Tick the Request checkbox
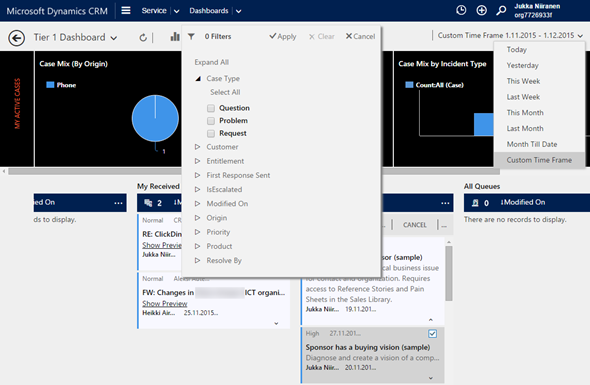The width and height of the screenshot is (590, 385). pos(211,134)
